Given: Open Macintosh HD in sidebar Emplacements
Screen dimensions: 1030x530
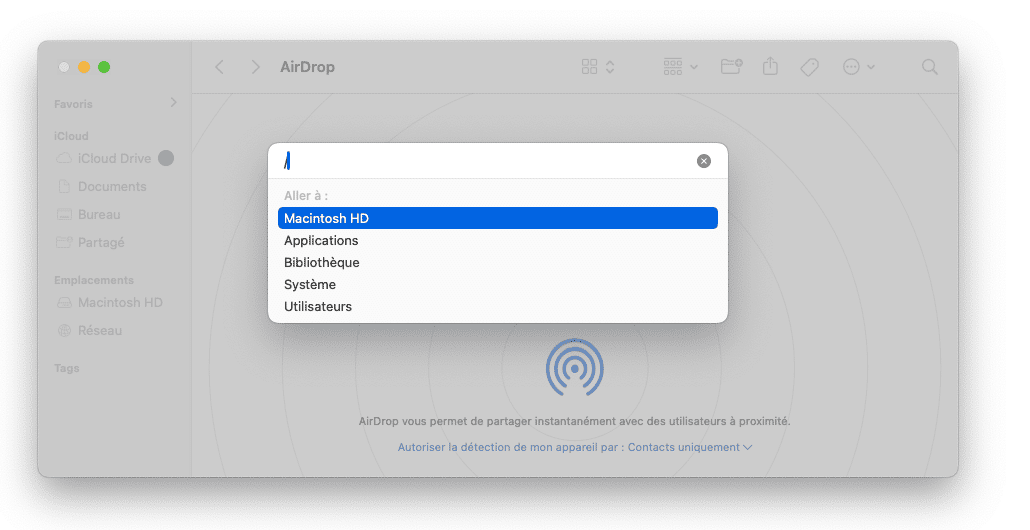Looking at the screenshot, I should pyautogui.click(x=110, y=303).
